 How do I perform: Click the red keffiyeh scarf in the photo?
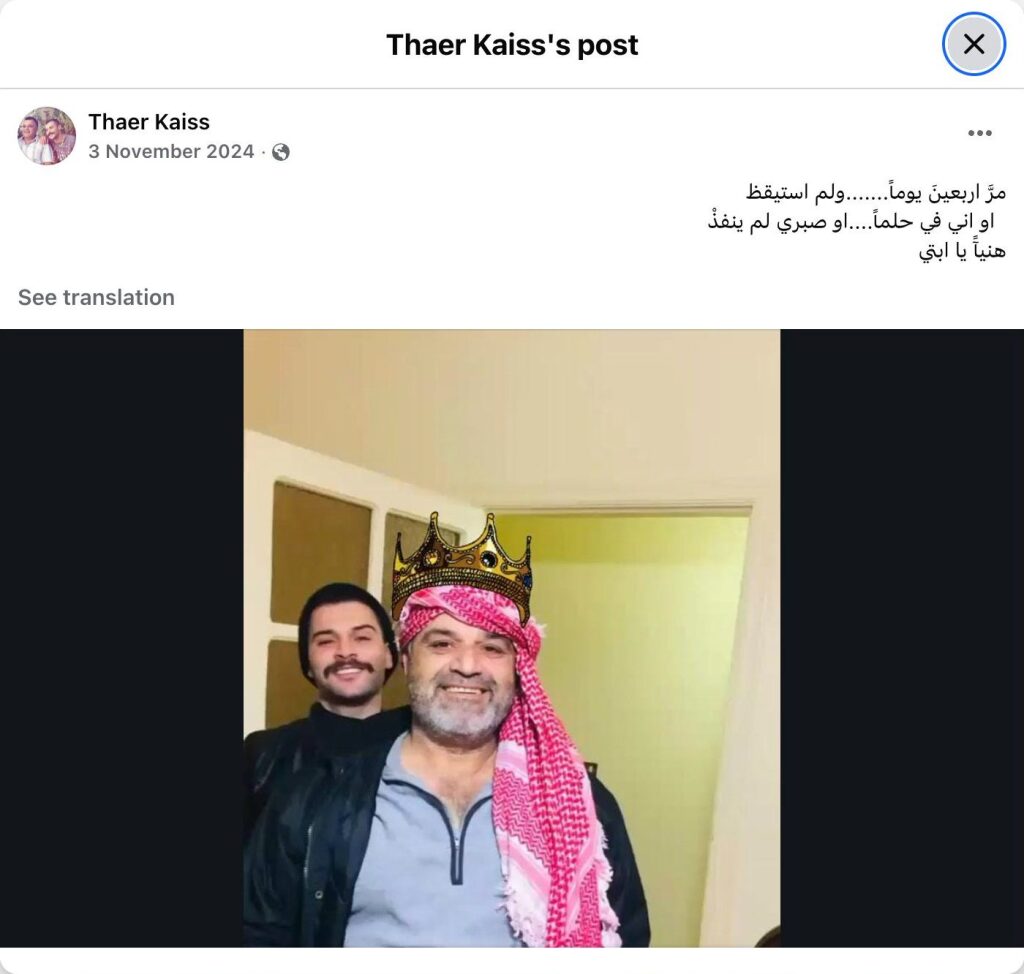point(522,751)
